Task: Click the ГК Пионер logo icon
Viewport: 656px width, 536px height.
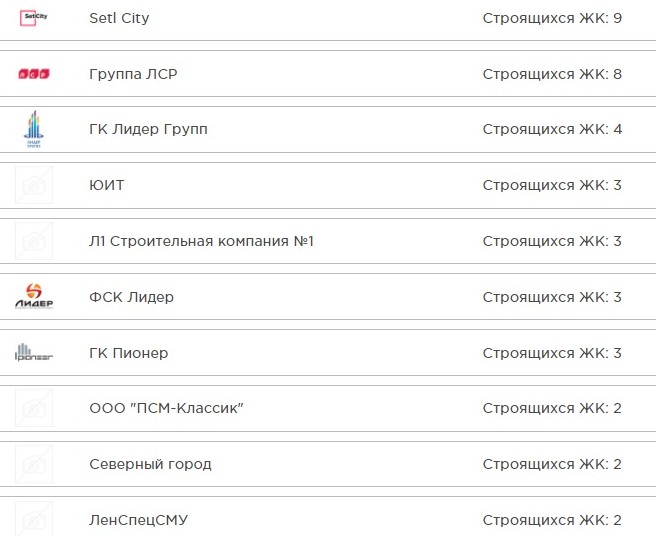Action: point(34,353)
